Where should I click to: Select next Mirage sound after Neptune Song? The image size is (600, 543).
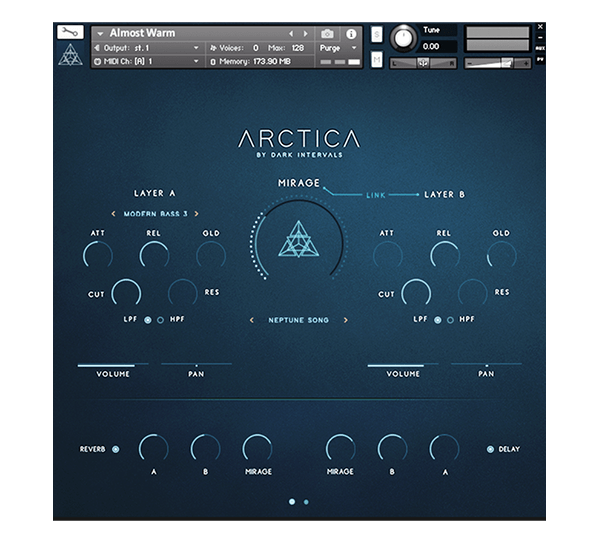pyautogui.click(x=346, y=320)
